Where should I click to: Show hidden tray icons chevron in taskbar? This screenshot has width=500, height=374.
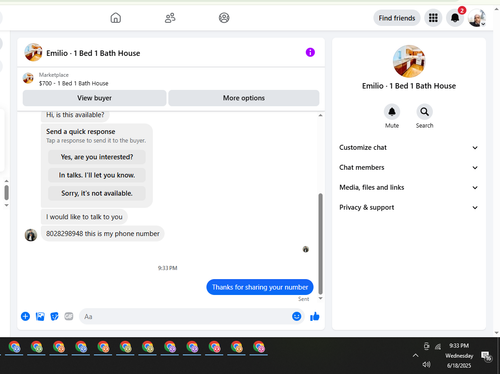pos(415,355)
